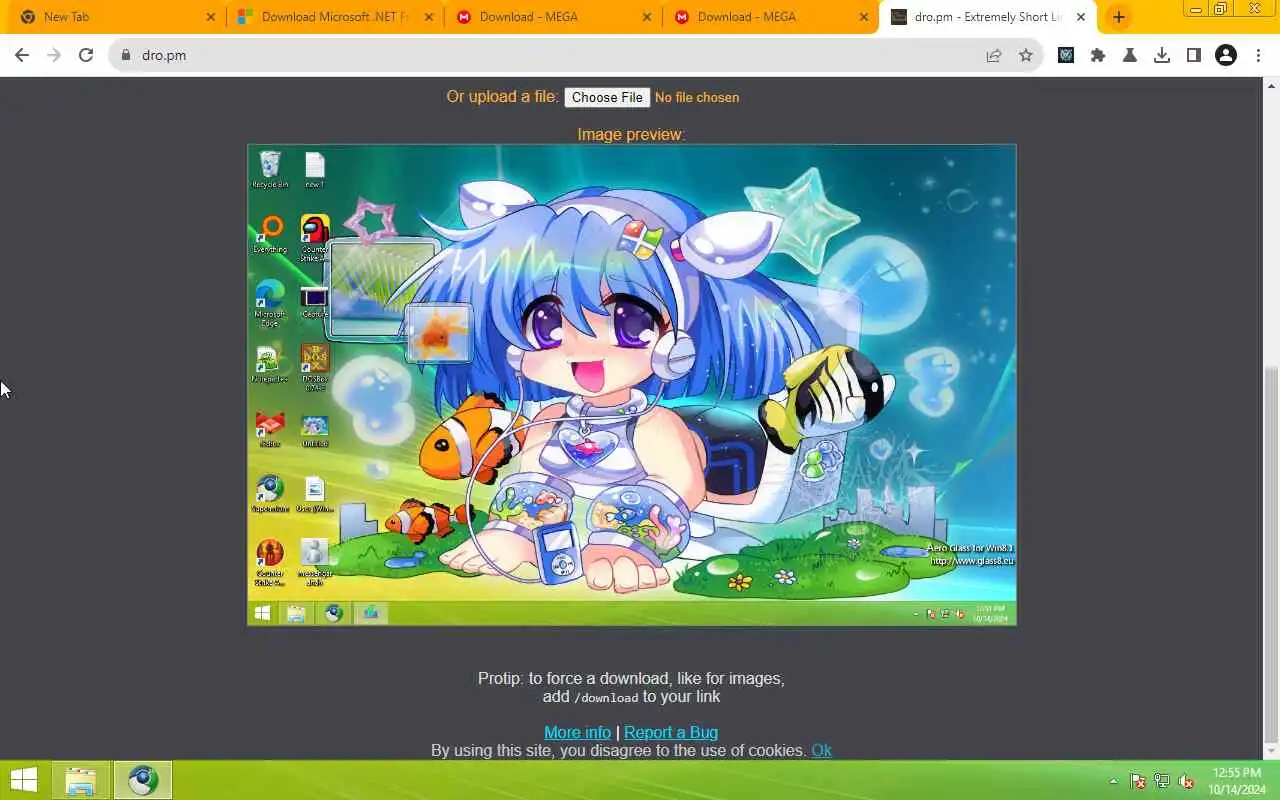The width and height of the screenshot is (1280, 800).
Task: Click the browser forward arrow
Action: click(54, 56)
